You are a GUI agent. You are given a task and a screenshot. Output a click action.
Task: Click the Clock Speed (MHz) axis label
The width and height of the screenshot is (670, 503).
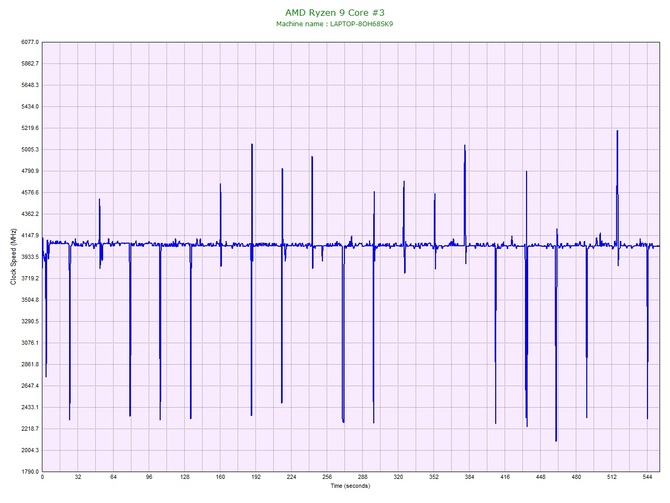tap(13, 257)
